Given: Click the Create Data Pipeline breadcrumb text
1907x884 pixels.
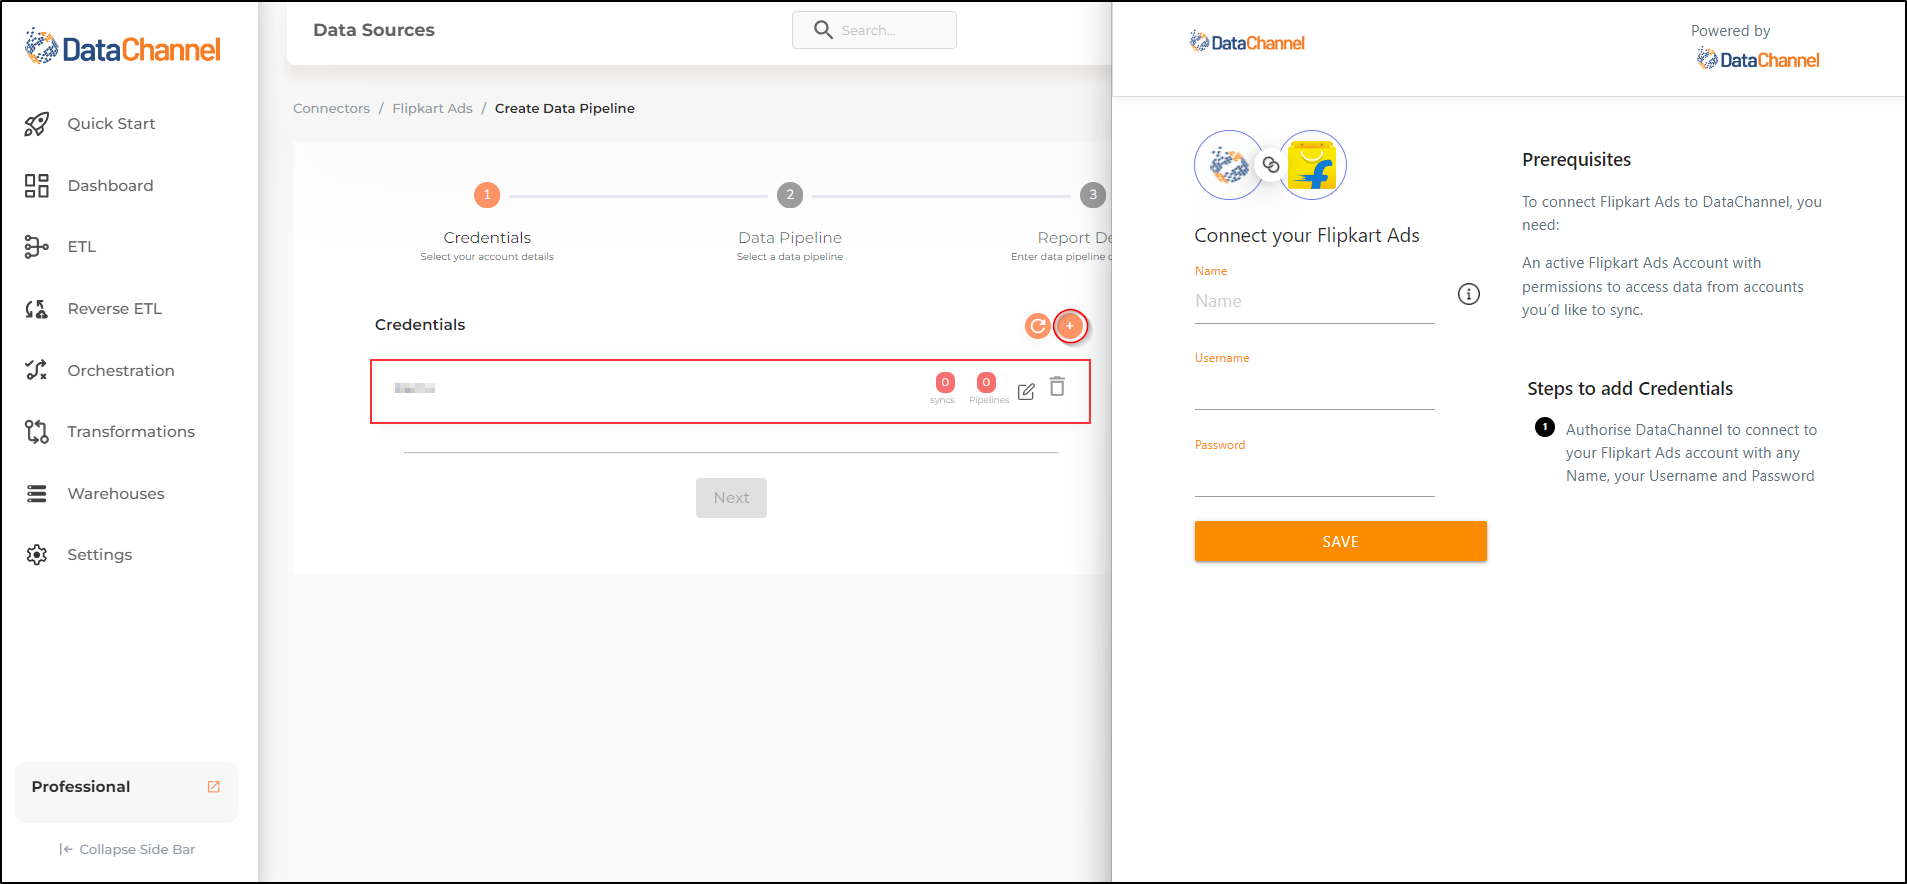Looking at the screenshot, I should pyautogui.click(x=565, y=109).
